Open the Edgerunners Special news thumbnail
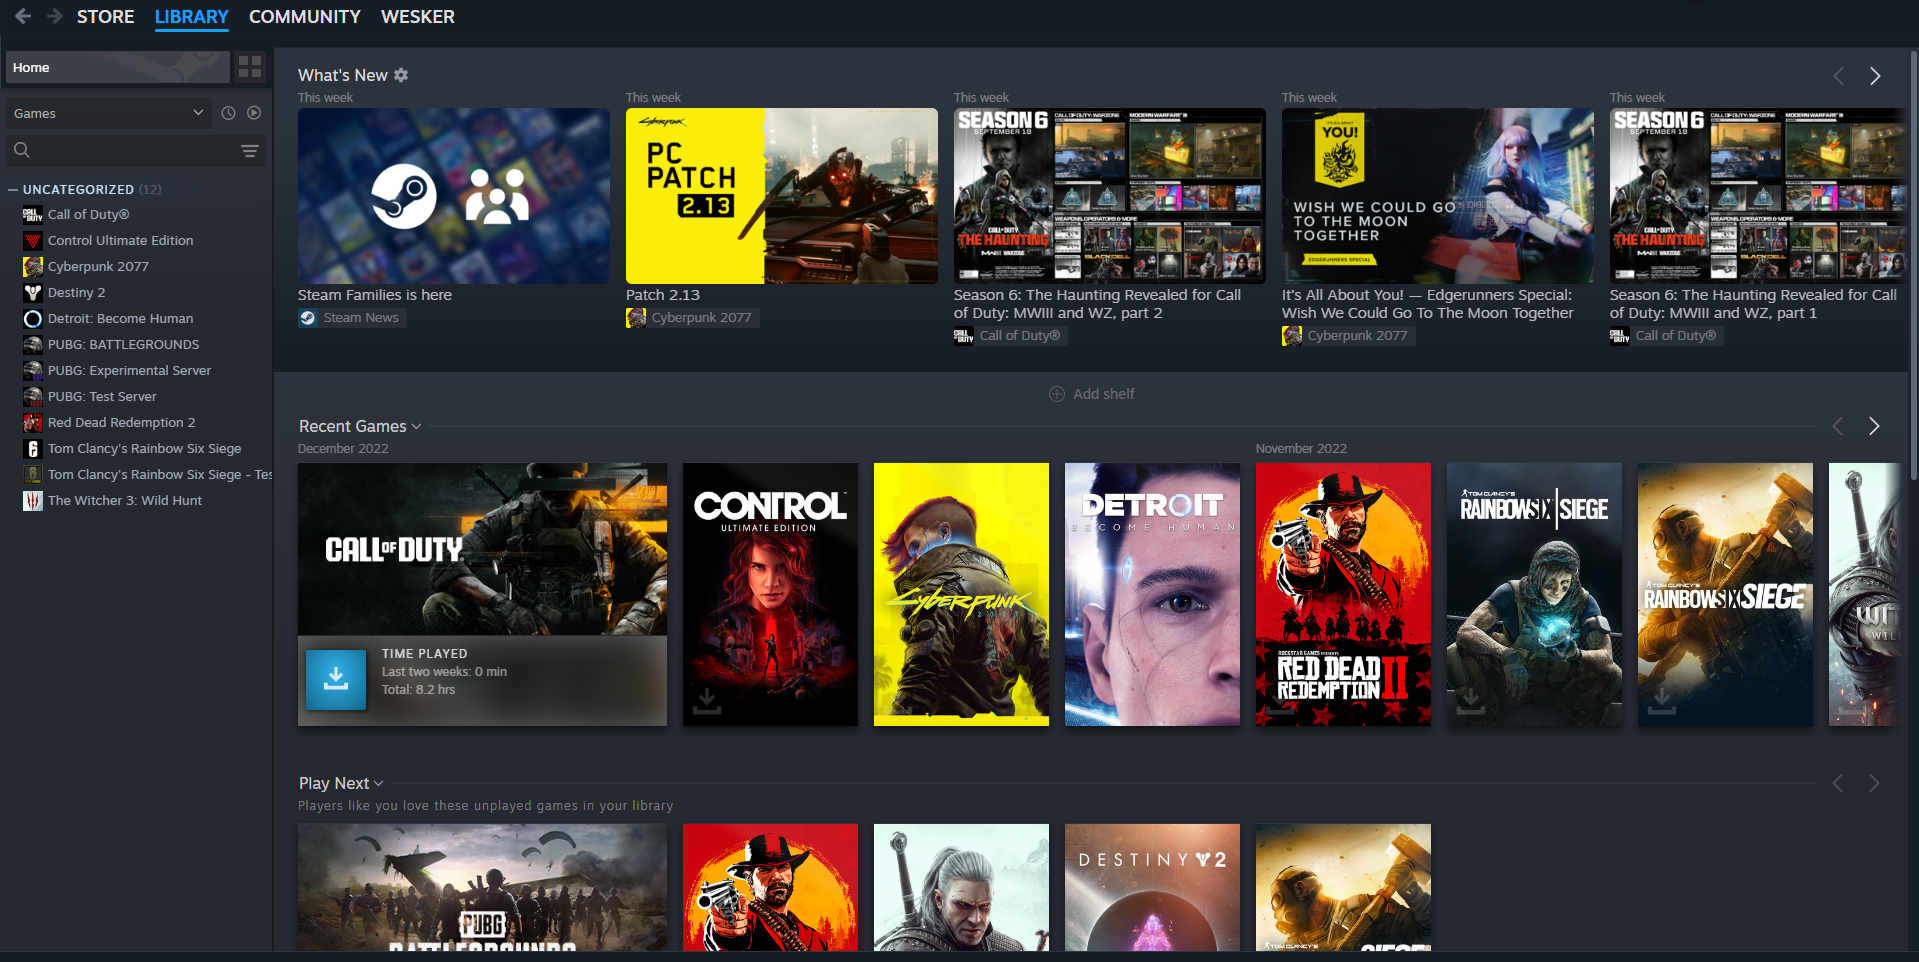 (x=1438, y=196)
